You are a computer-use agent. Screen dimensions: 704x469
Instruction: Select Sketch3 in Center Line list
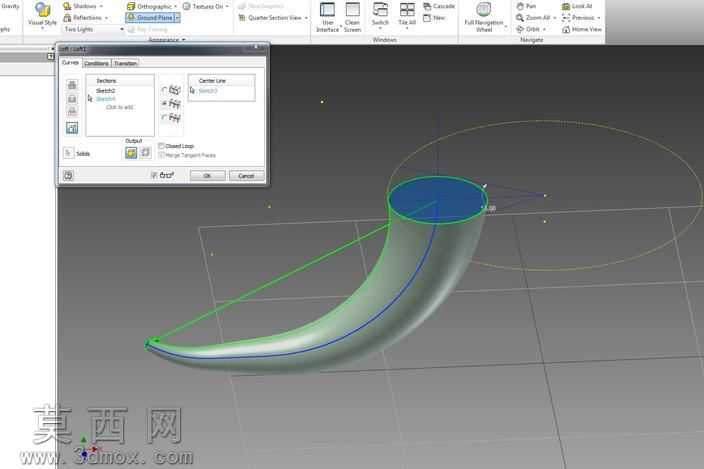pyautogui.click(x=208, y=91)
